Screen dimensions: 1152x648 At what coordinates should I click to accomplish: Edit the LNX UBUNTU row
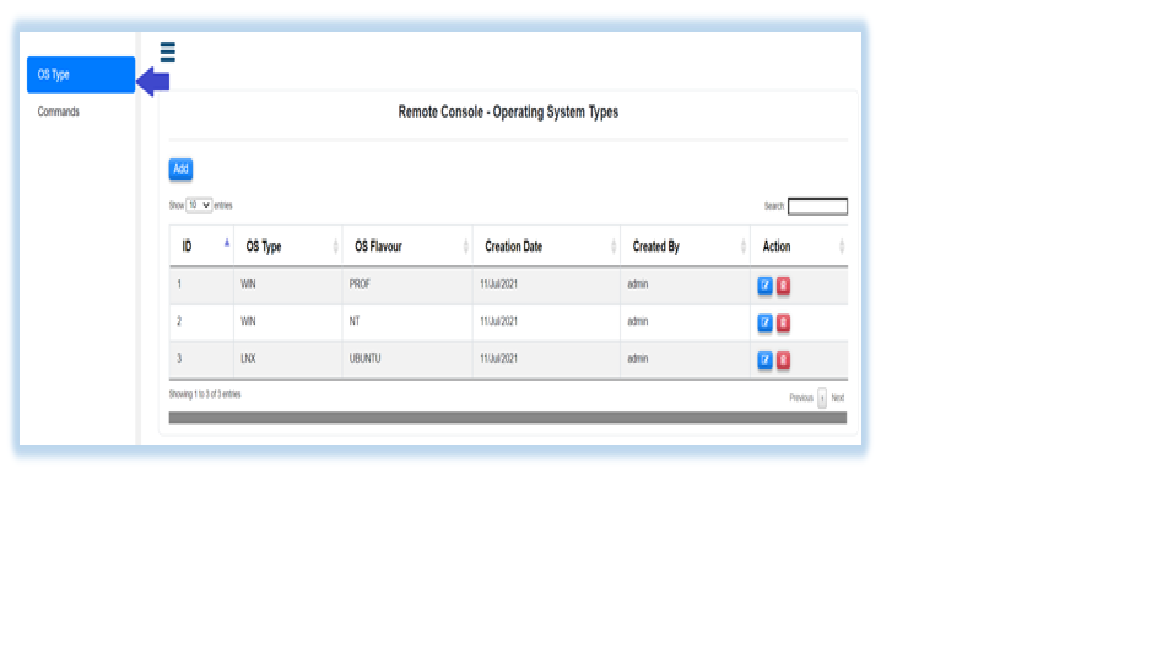click(x=765, y=360)
